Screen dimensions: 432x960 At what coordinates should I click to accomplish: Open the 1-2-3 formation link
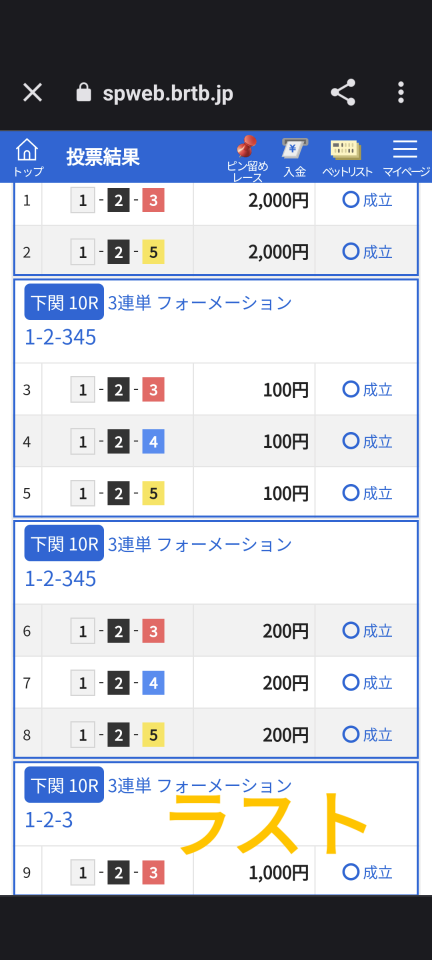[x=48, y=820]
